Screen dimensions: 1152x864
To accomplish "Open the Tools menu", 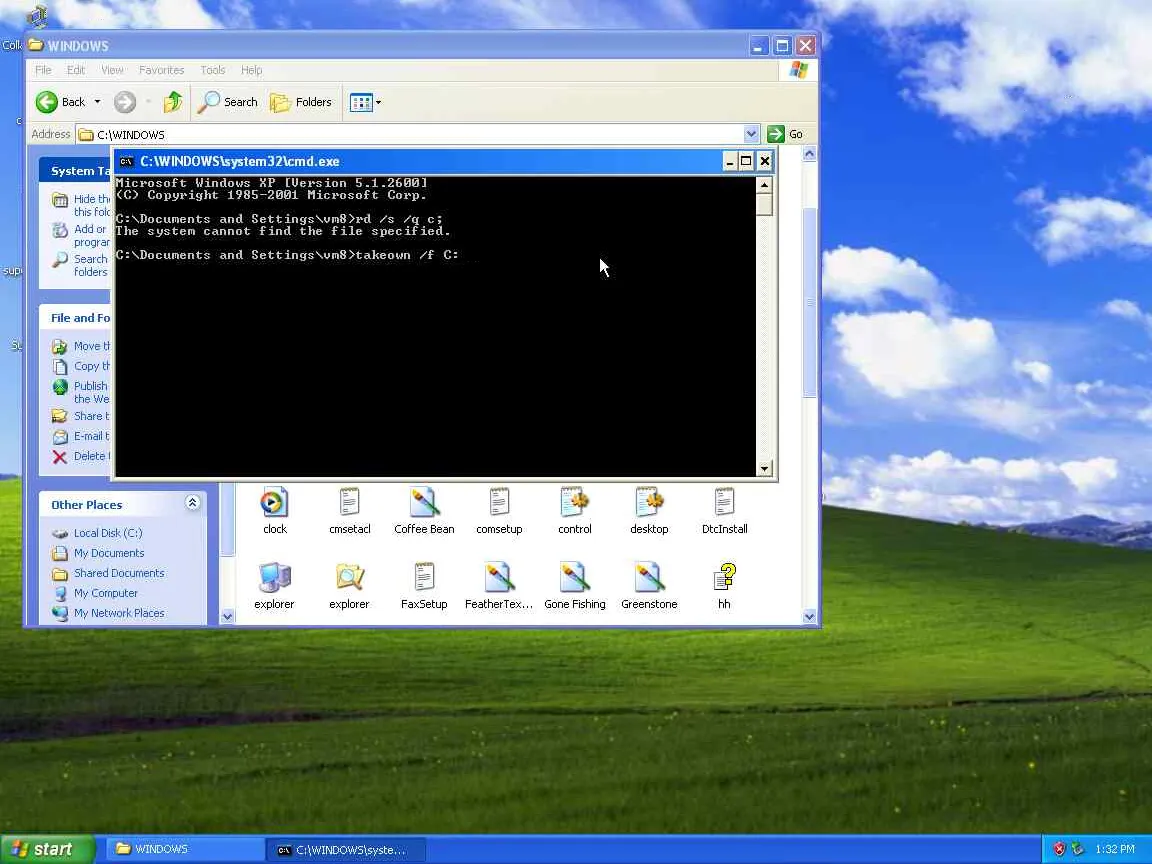I will click(x=212, y=70).
